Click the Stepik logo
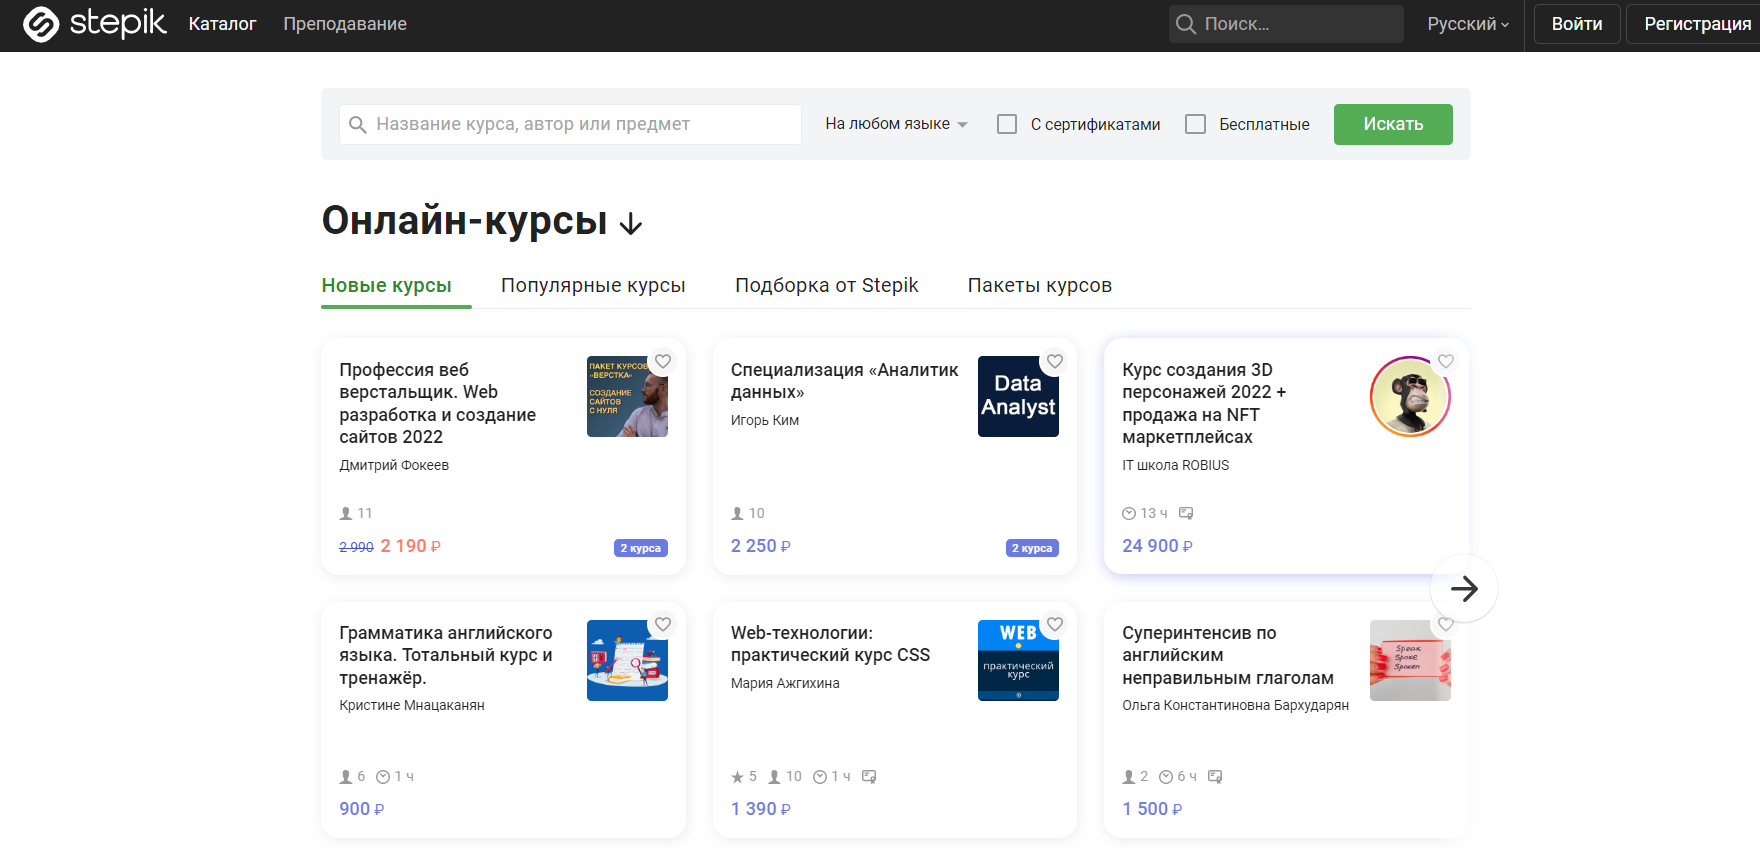The height and width of the screenshot is (861, 1760). tap(95, 23)
